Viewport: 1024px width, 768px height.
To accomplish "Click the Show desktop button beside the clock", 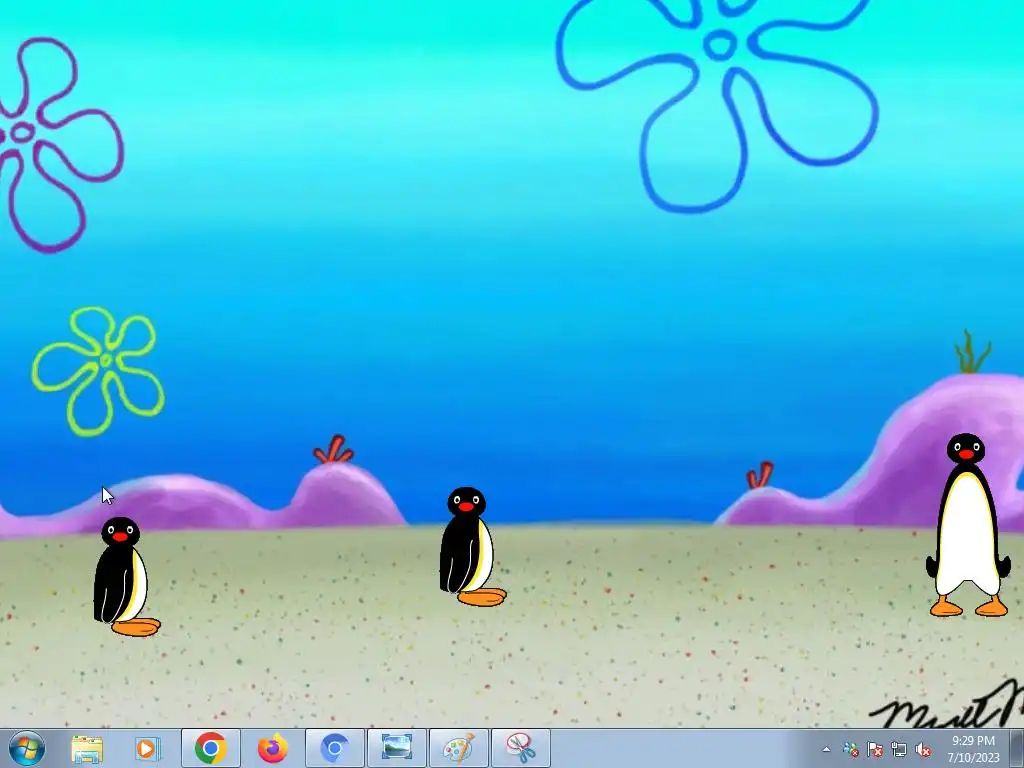I will [x=1016, y=749].
